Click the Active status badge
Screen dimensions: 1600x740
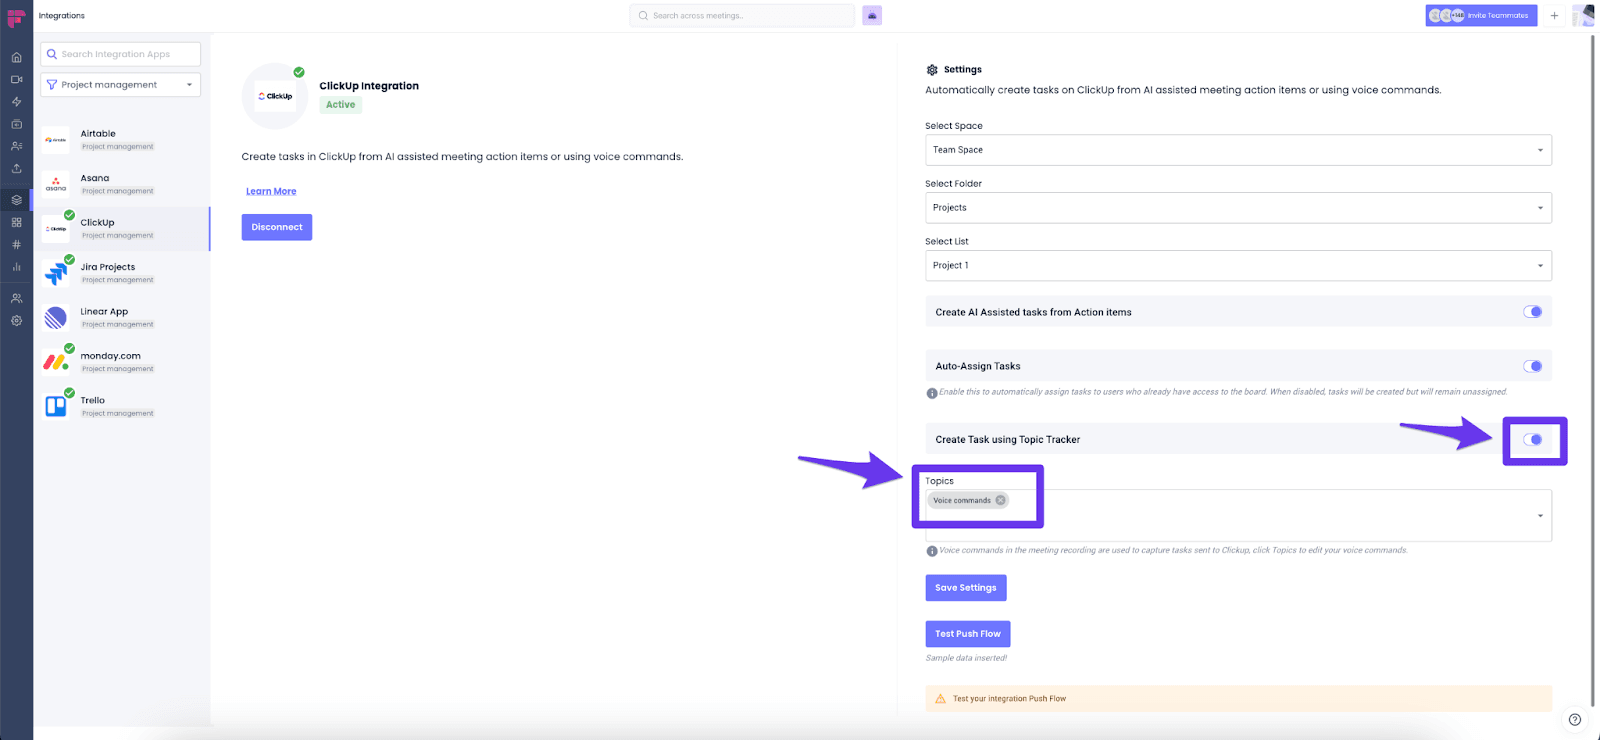tap(340, 105)
